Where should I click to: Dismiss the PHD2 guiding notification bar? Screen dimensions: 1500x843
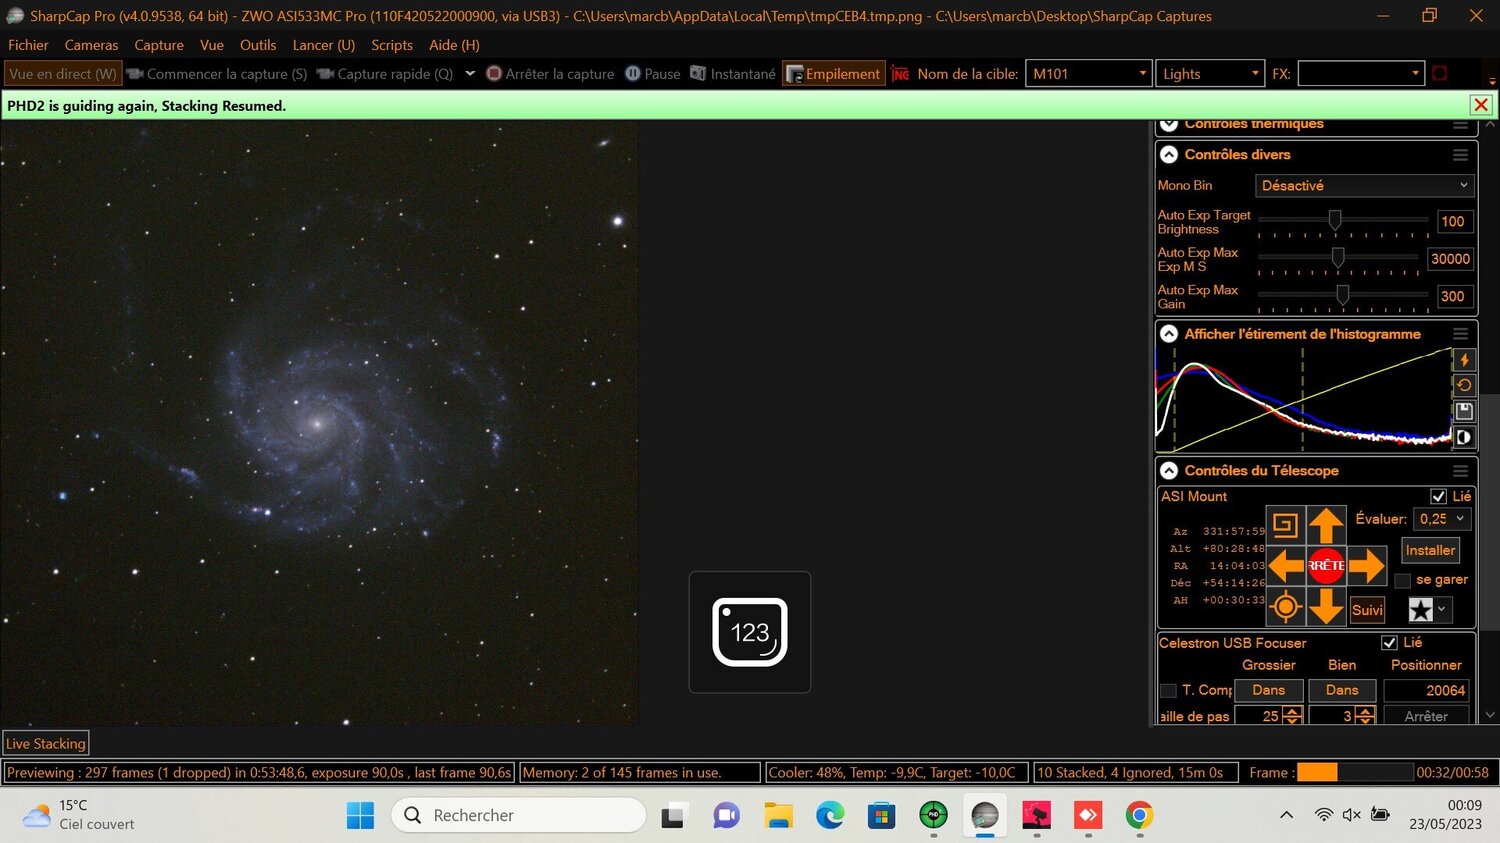coord(1481,105)
